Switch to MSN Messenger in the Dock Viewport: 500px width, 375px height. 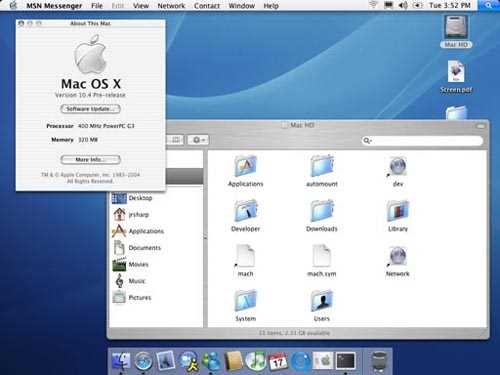click(x=211, y=361)
